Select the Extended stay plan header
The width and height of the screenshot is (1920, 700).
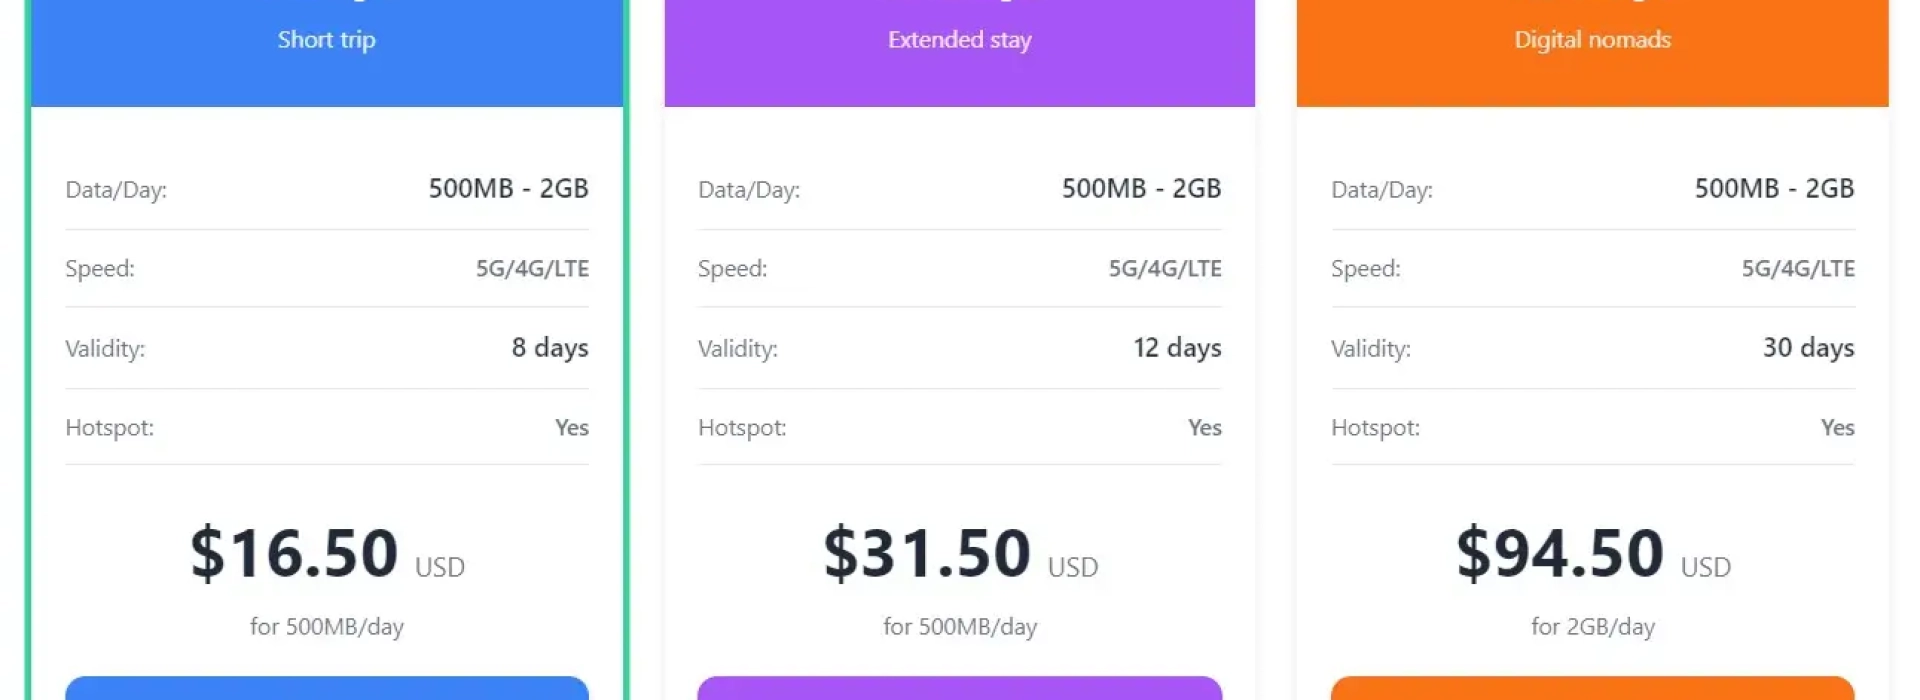959,40
